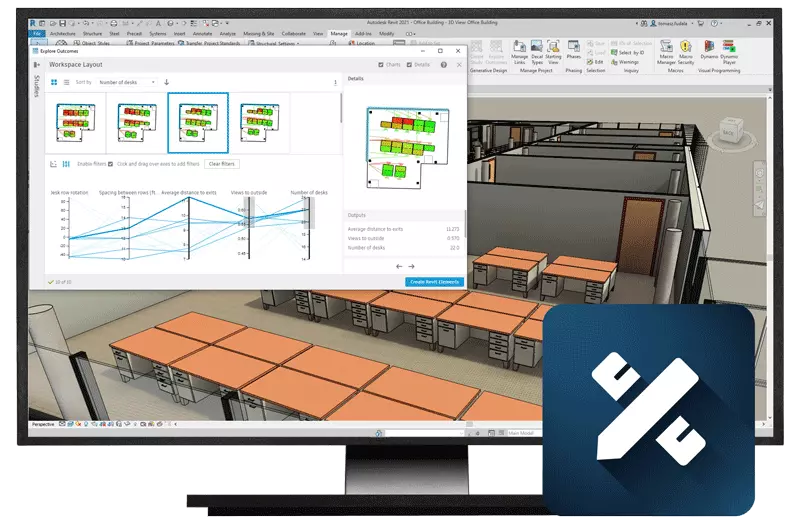Switch to the Massing & Site tab
Image resolution: width=800 pixels, height=530 pixels.
pos(259,34)
